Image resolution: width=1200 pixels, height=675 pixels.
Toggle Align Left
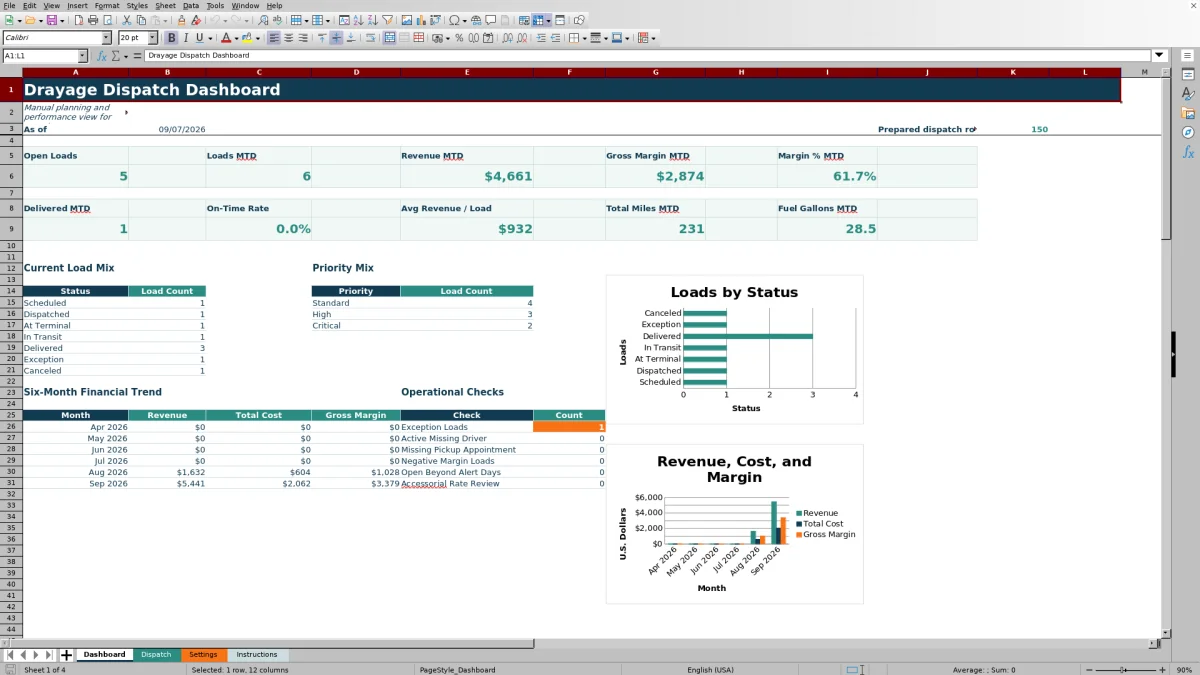(274, 38)
